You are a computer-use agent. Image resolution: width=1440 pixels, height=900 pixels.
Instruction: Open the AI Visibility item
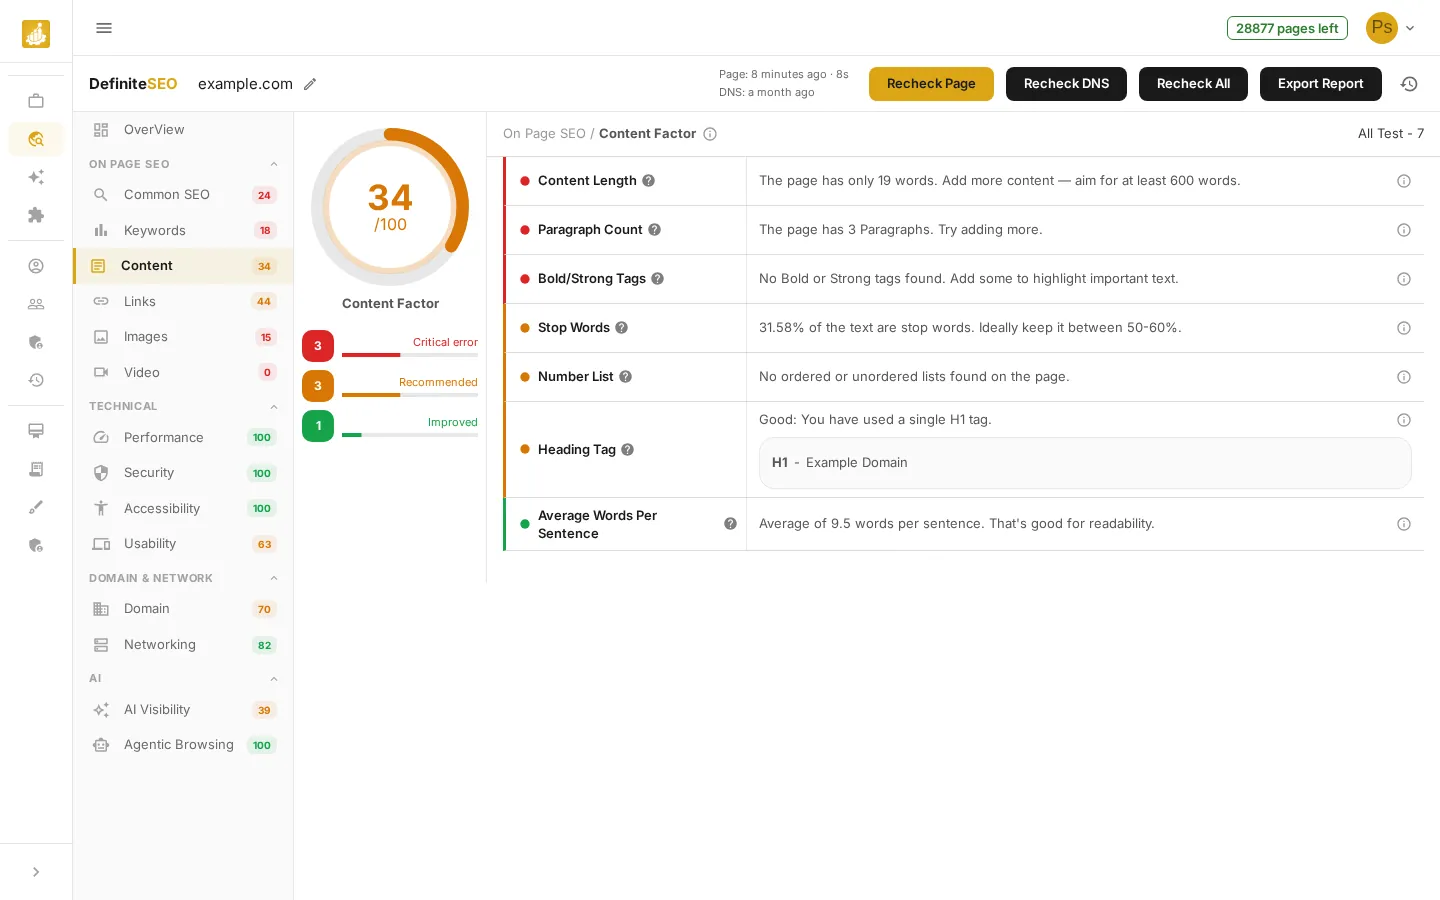(184, 710)
